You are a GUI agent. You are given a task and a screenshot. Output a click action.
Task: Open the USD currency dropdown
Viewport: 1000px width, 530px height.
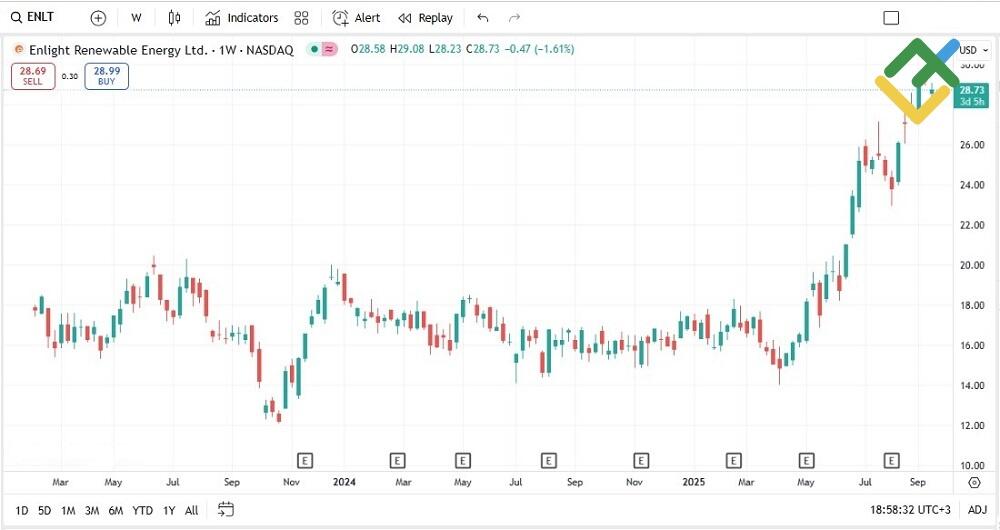point(974,50)
